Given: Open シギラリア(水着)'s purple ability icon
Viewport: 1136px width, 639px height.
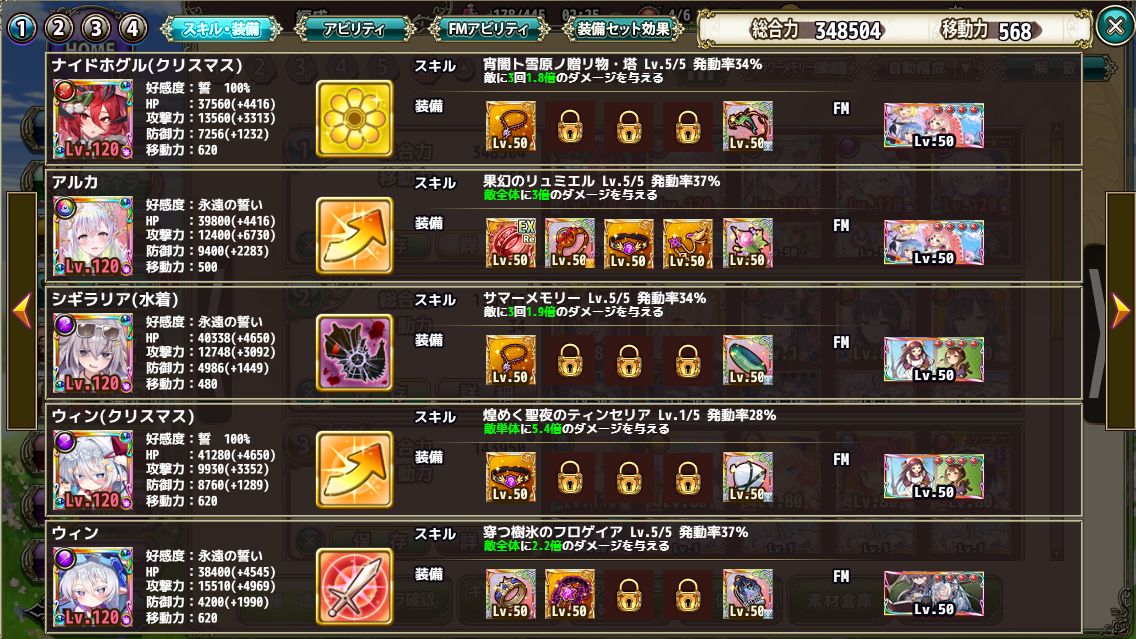Looking at the screenshot, I should (354, 353).
